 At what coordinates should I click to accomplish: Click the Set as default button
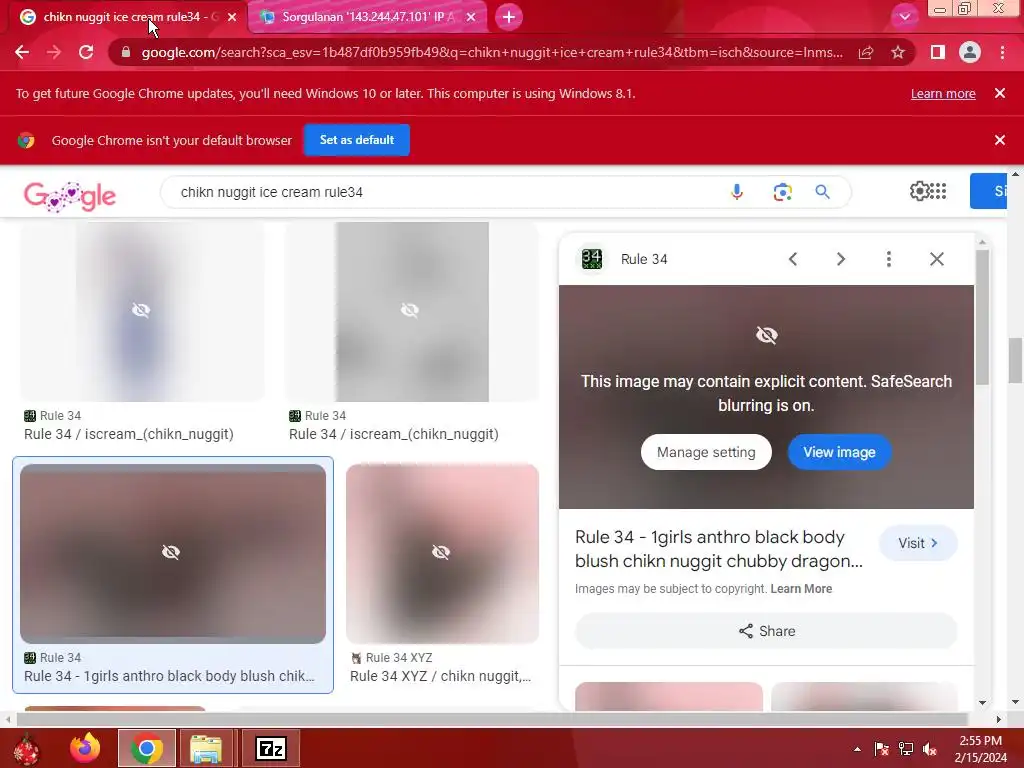click(x=357, y=140)
